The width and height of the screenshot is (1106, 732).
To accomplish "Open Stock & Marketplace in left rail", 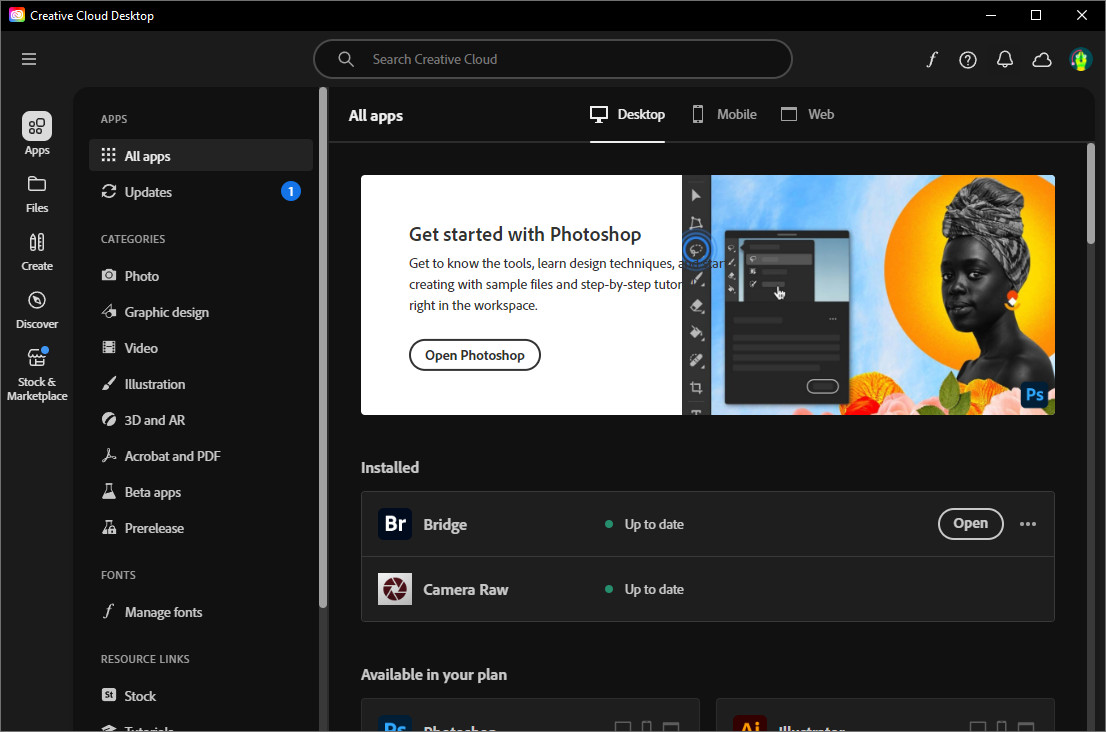I will coord(37,374).
